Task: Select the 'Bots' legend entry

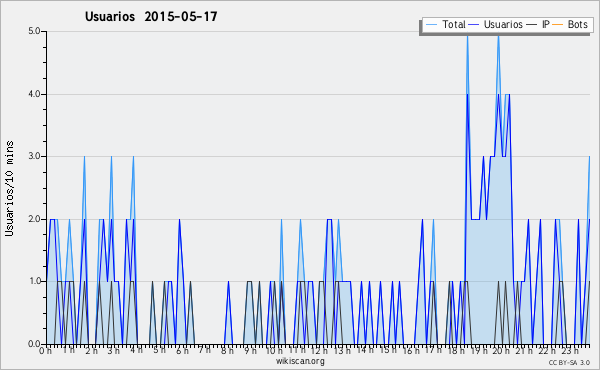Action: [x=577, y=24]
